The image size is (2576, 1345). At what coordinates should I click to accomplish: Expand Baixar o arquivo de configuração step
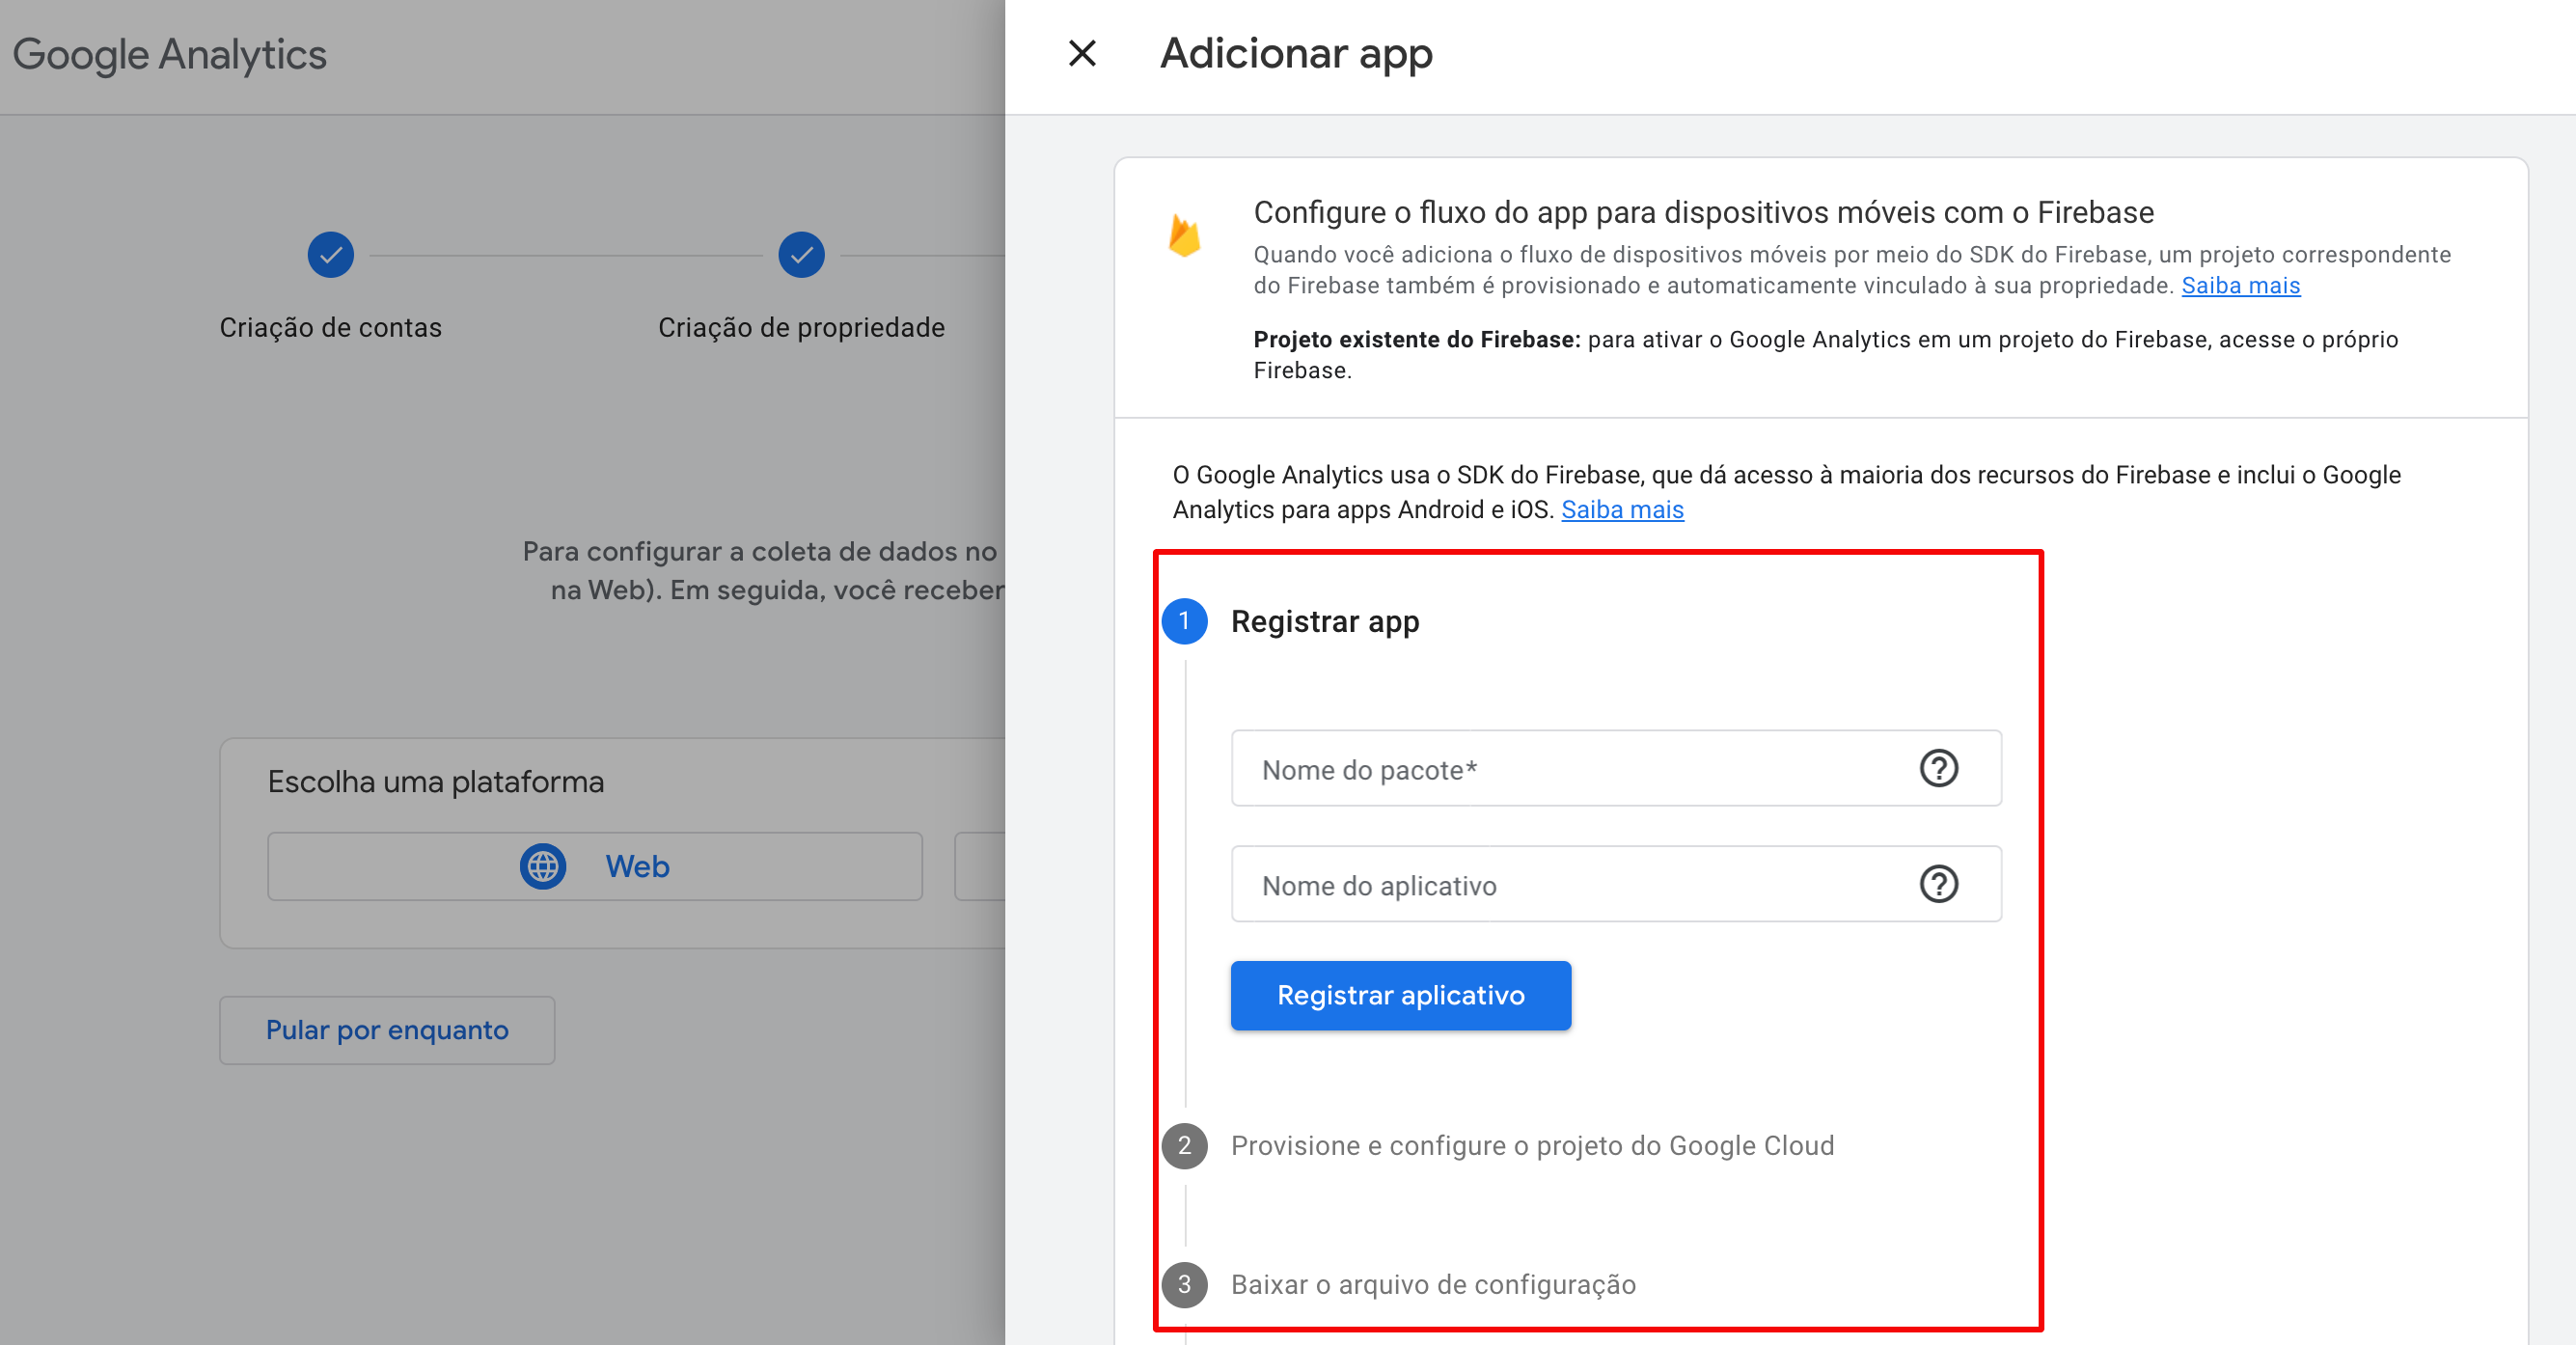pyautogui.click(x=1433, y=1284)
